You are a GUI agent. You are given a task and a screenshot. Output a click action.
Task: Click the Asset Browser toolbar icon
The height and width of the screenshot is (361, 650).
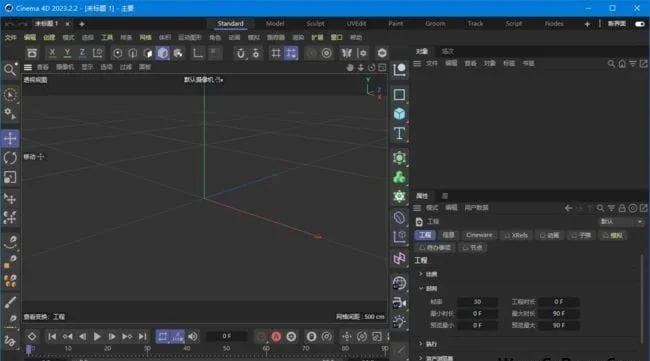pyautogui.click(x=32, y=53)
